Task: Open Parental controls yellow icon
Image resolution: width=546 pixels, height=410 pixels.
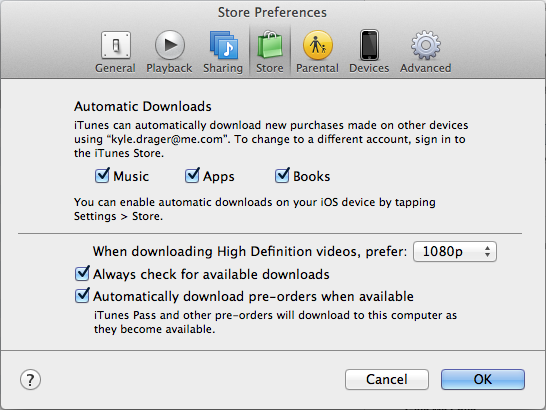Action: pos(318,45)
